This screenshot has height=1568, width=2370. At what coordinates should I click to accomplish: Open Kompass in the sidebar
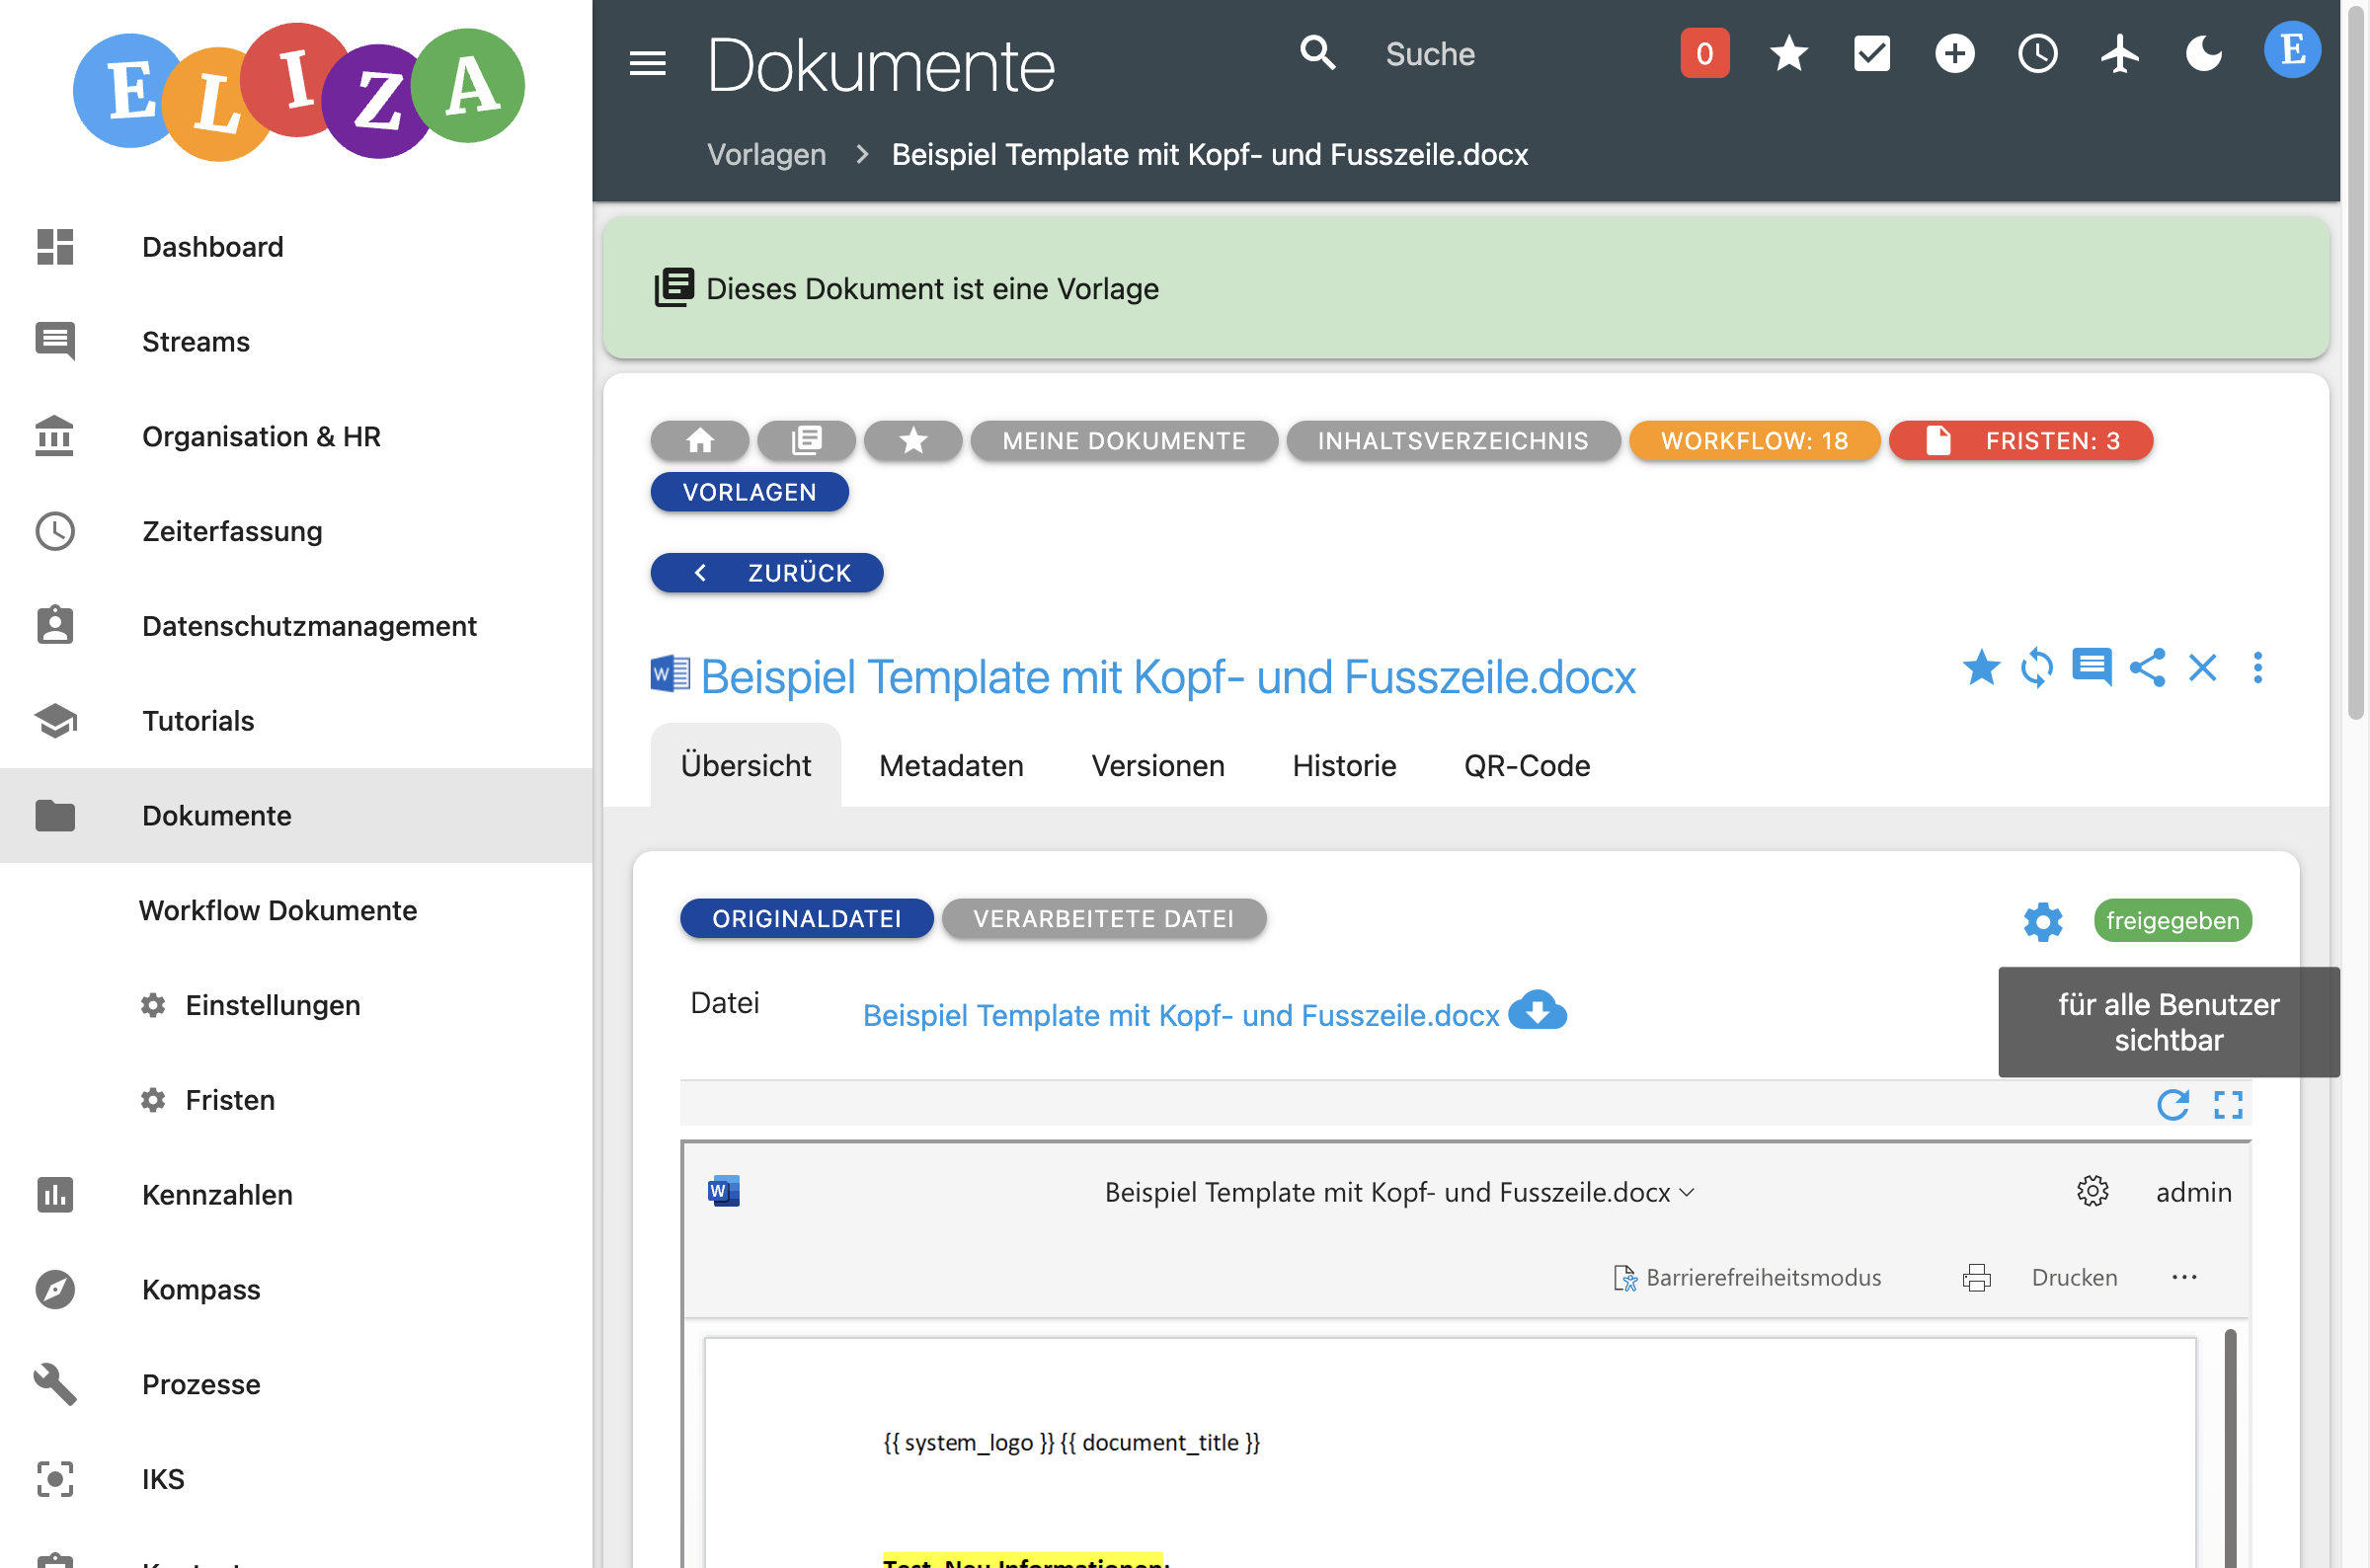point(296,1290)
